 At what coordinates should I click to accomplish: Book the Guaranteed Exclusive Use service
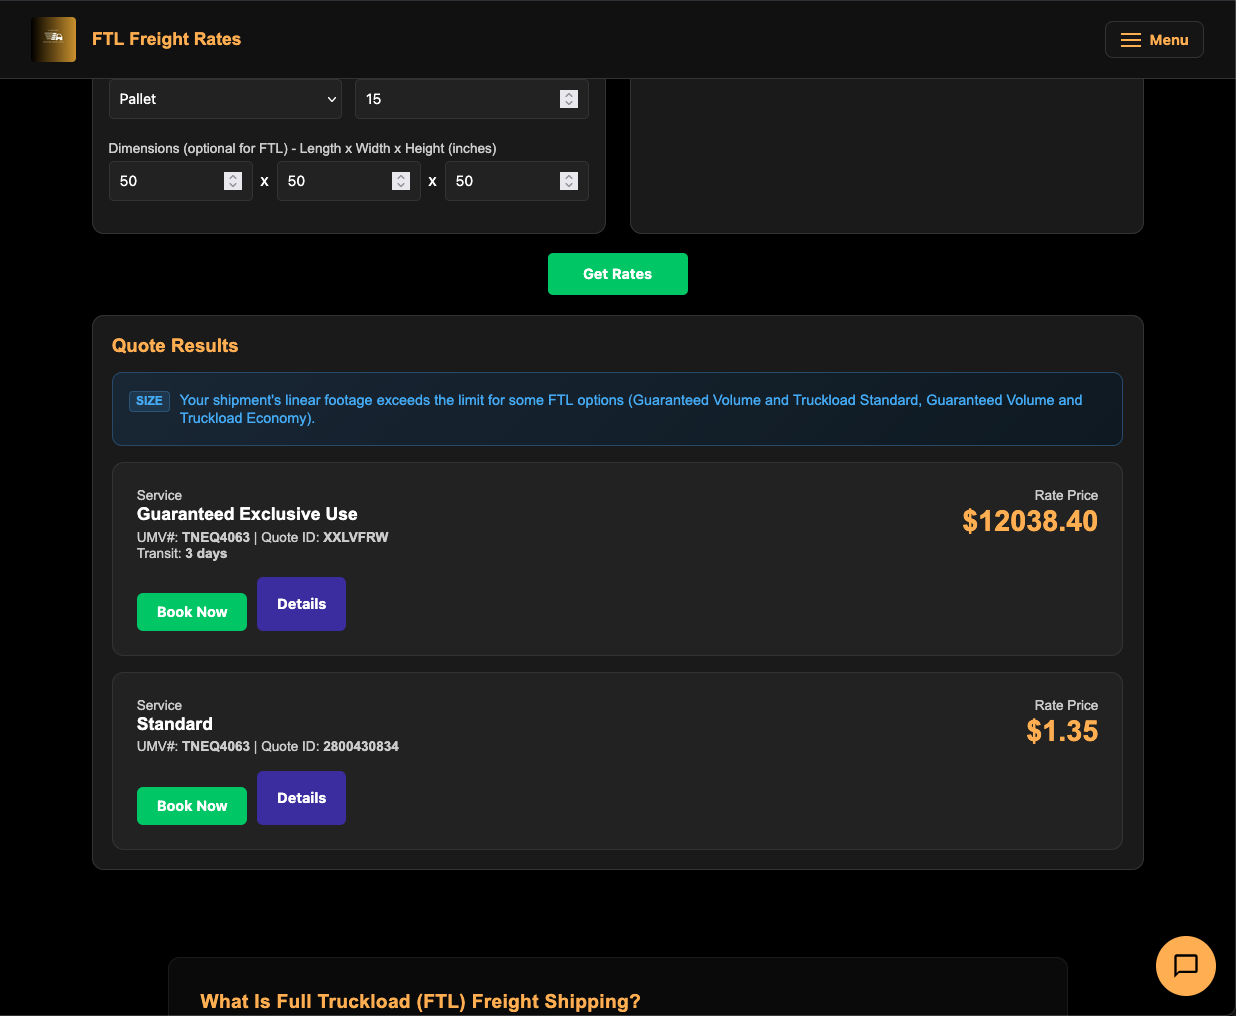coord(191,611)
